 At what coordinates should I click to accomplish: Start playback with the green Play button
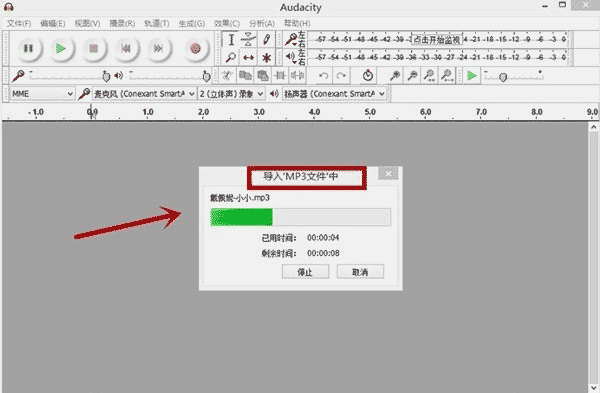[61, 49]
